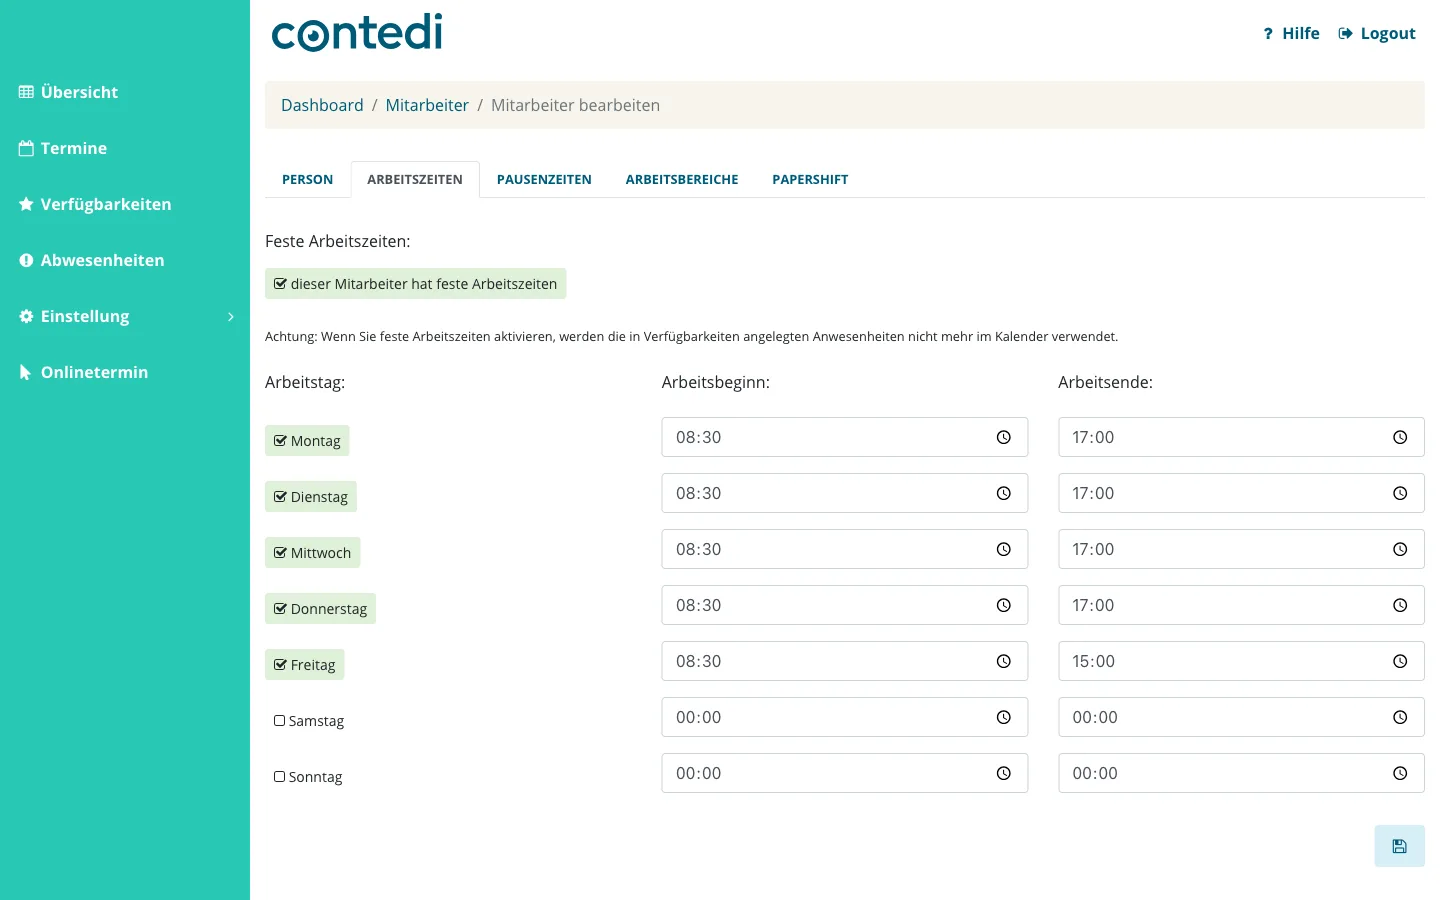The width and height of the screenshot is (1440, 900).
Task: Click the Dienstag Arbeitsbeginn time field
Action: tap(845, 493)
